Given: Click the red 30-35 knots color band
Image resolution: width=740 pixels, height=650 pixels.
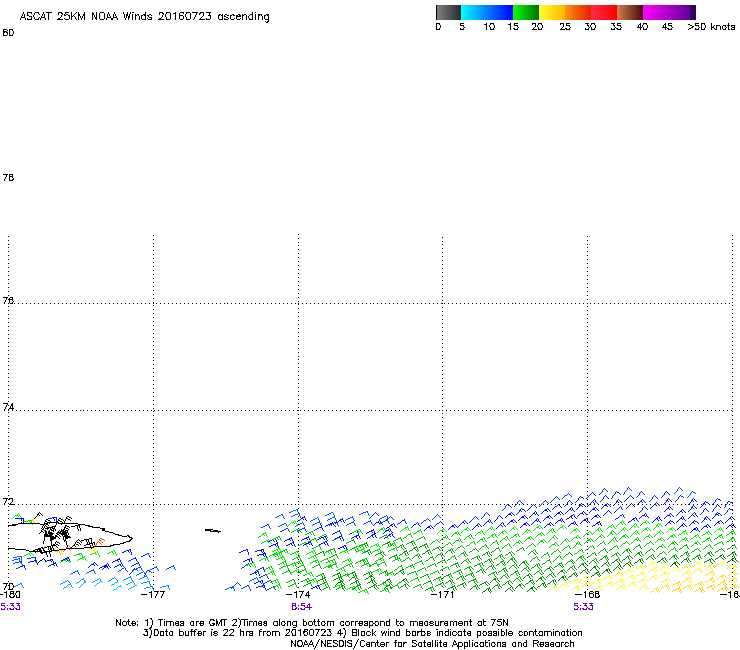Looking at the screenshot, I should tap(604, 12).
